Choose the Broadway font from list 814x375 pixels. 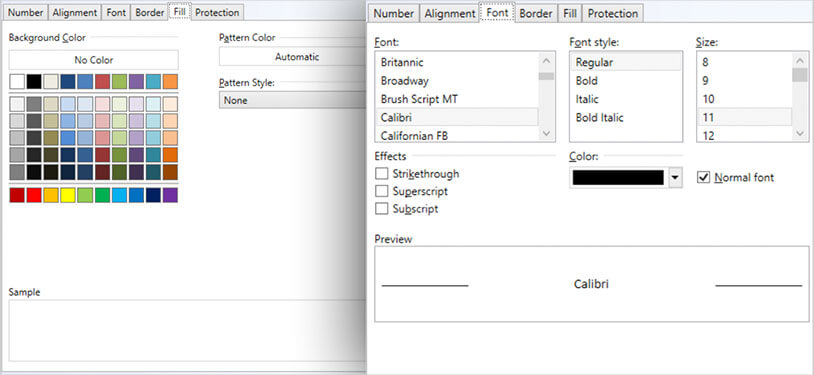404,81
